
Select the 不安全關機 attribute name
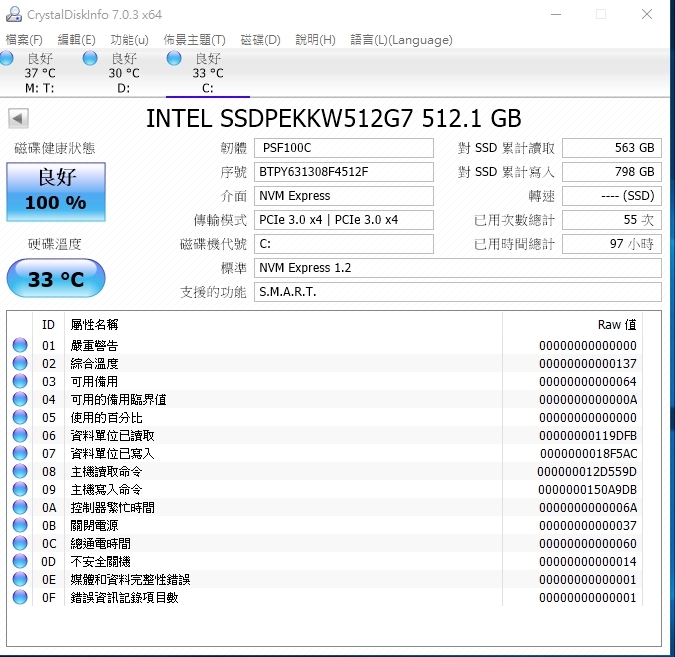pos(100,562)
